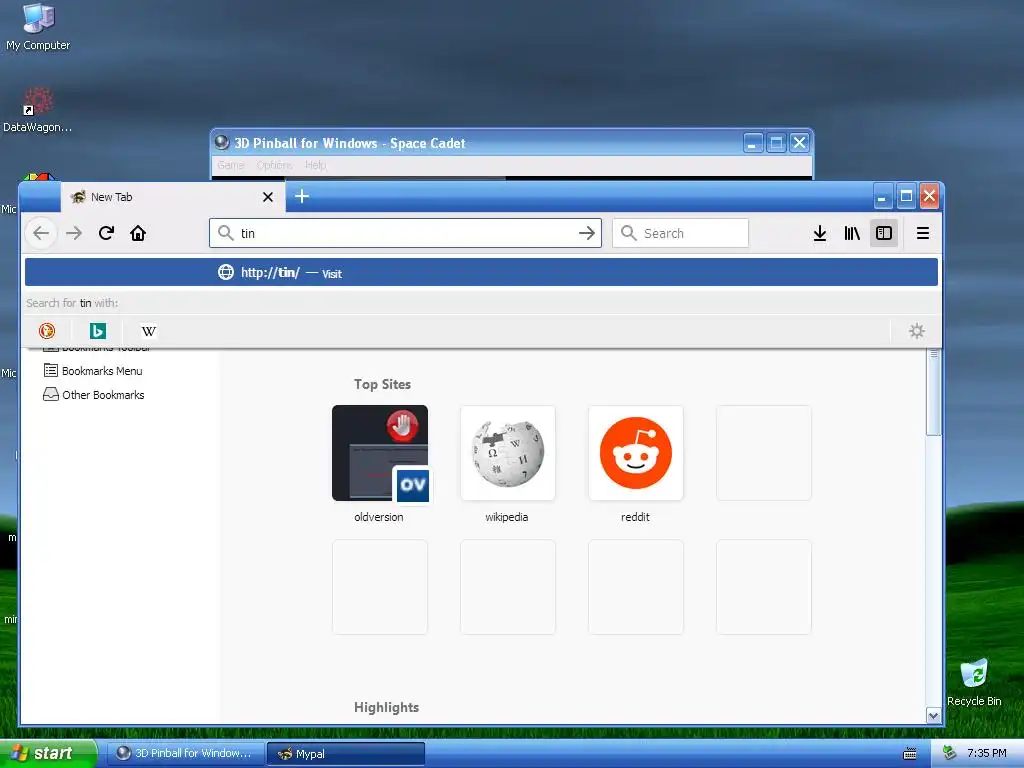Toggle the sidebar view button

(x=884, y=233)
